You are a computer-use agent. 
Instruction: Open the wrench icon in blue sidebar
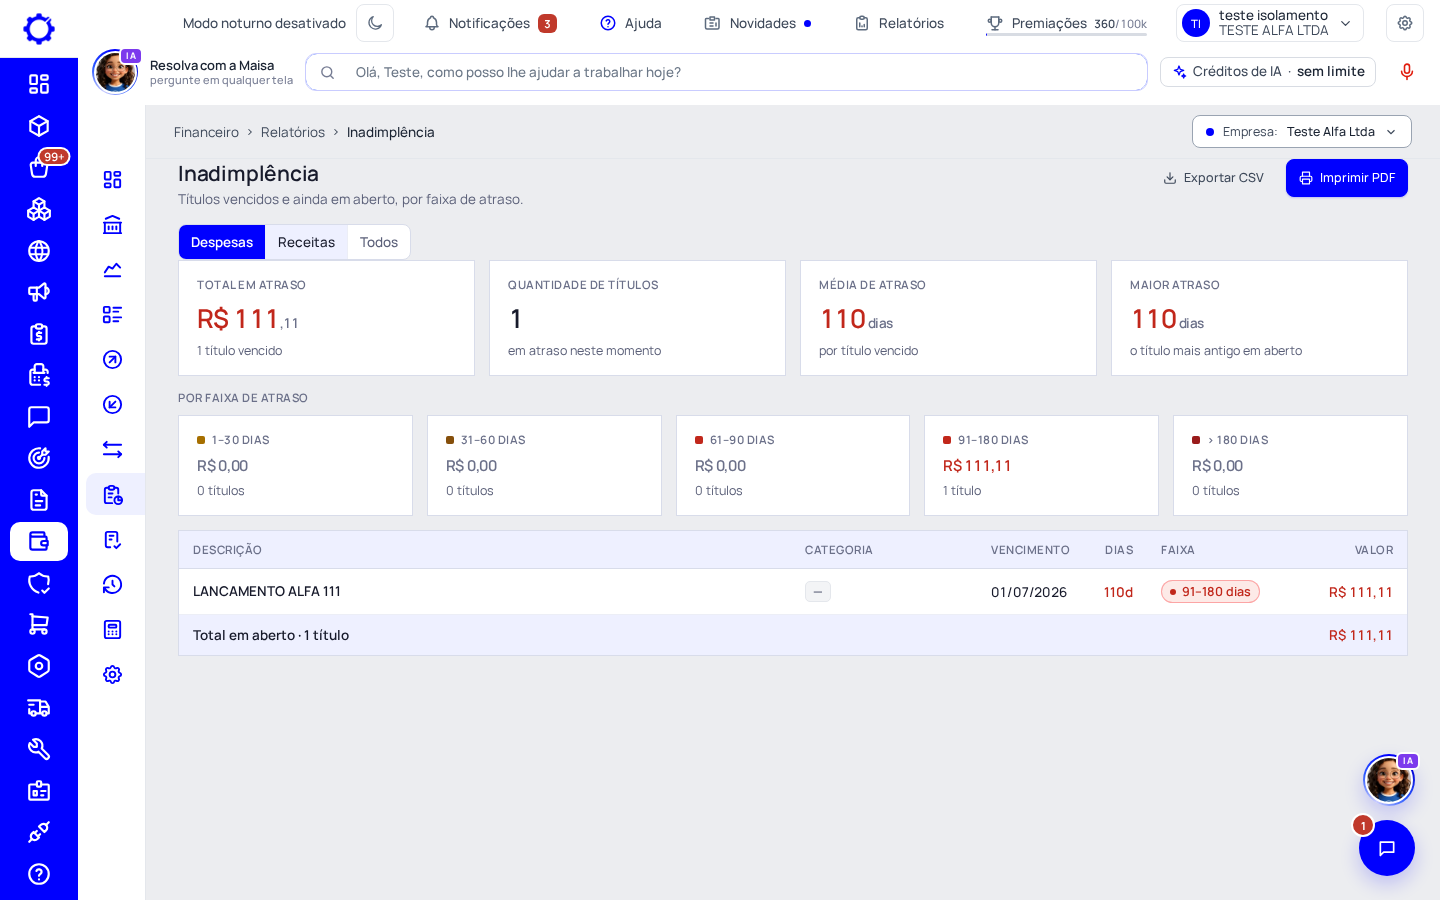(x=39, y=749)
